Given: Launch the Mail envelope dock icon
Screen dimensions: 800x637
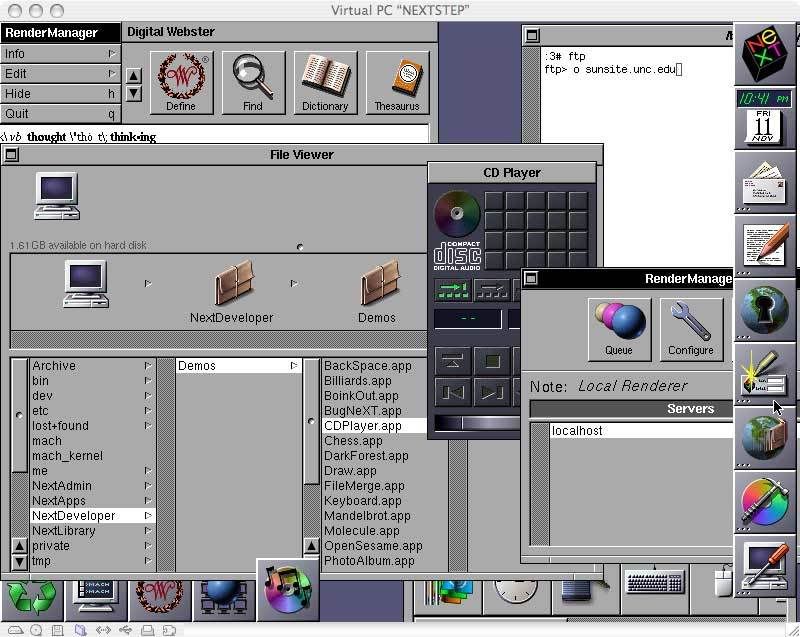Looking at the screenshot, I should point(763,183).
